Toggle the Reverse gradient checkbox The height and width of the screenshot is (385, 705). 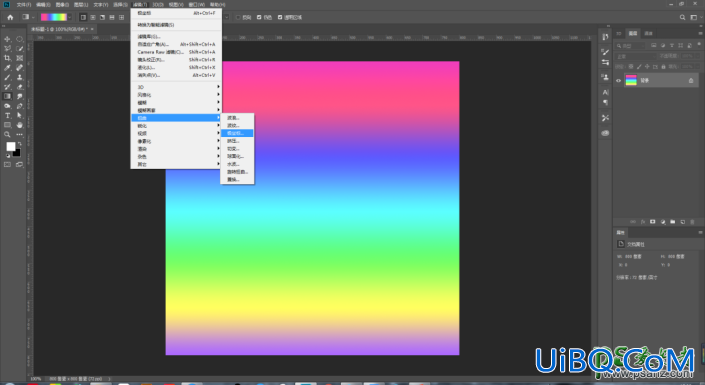pyautogui.click(x=238, y=17)
